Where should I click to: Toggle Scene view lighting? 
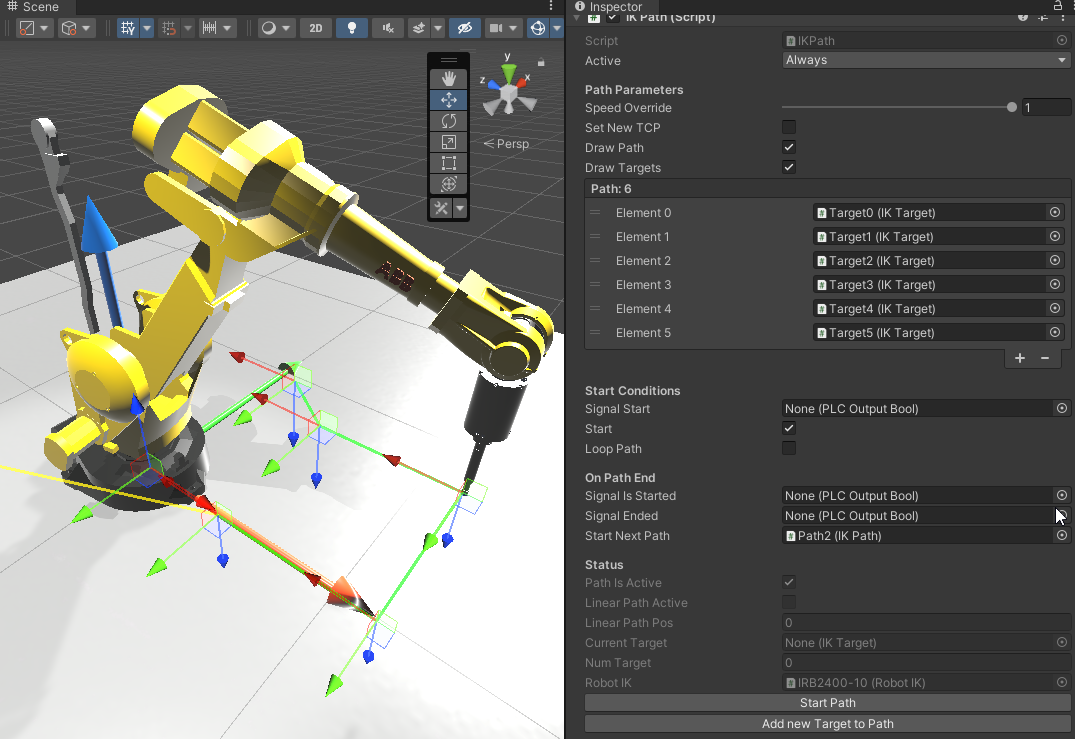click(351, 27)
